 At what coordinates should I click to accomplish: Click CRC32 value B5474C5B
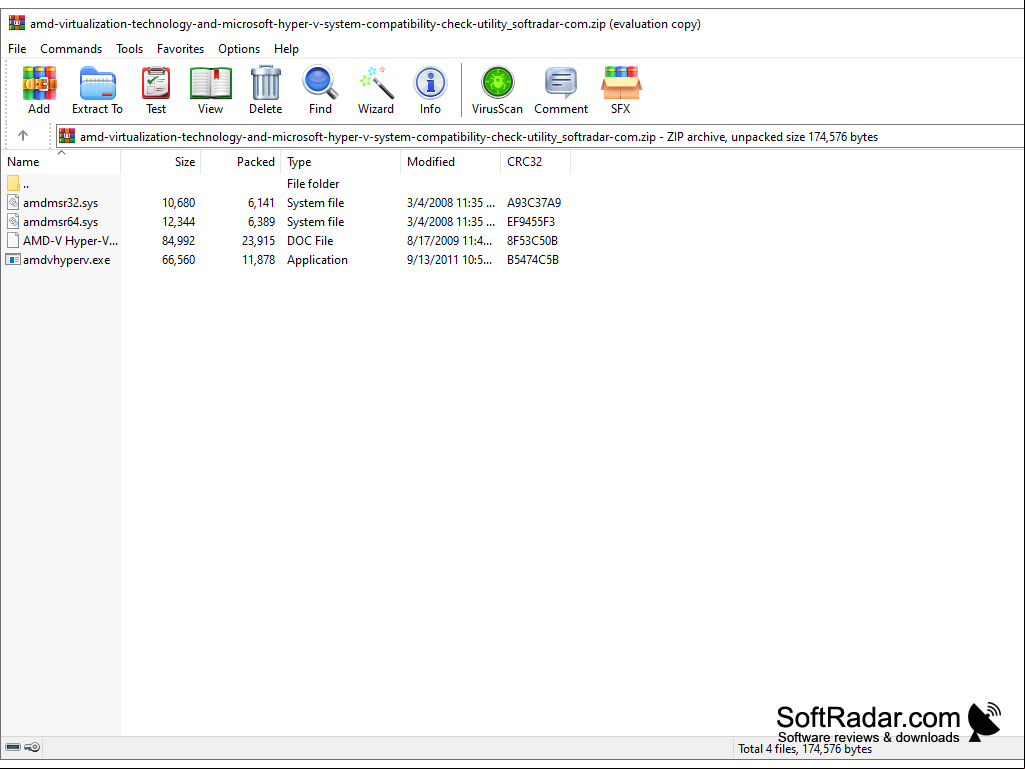coord(533,260)
